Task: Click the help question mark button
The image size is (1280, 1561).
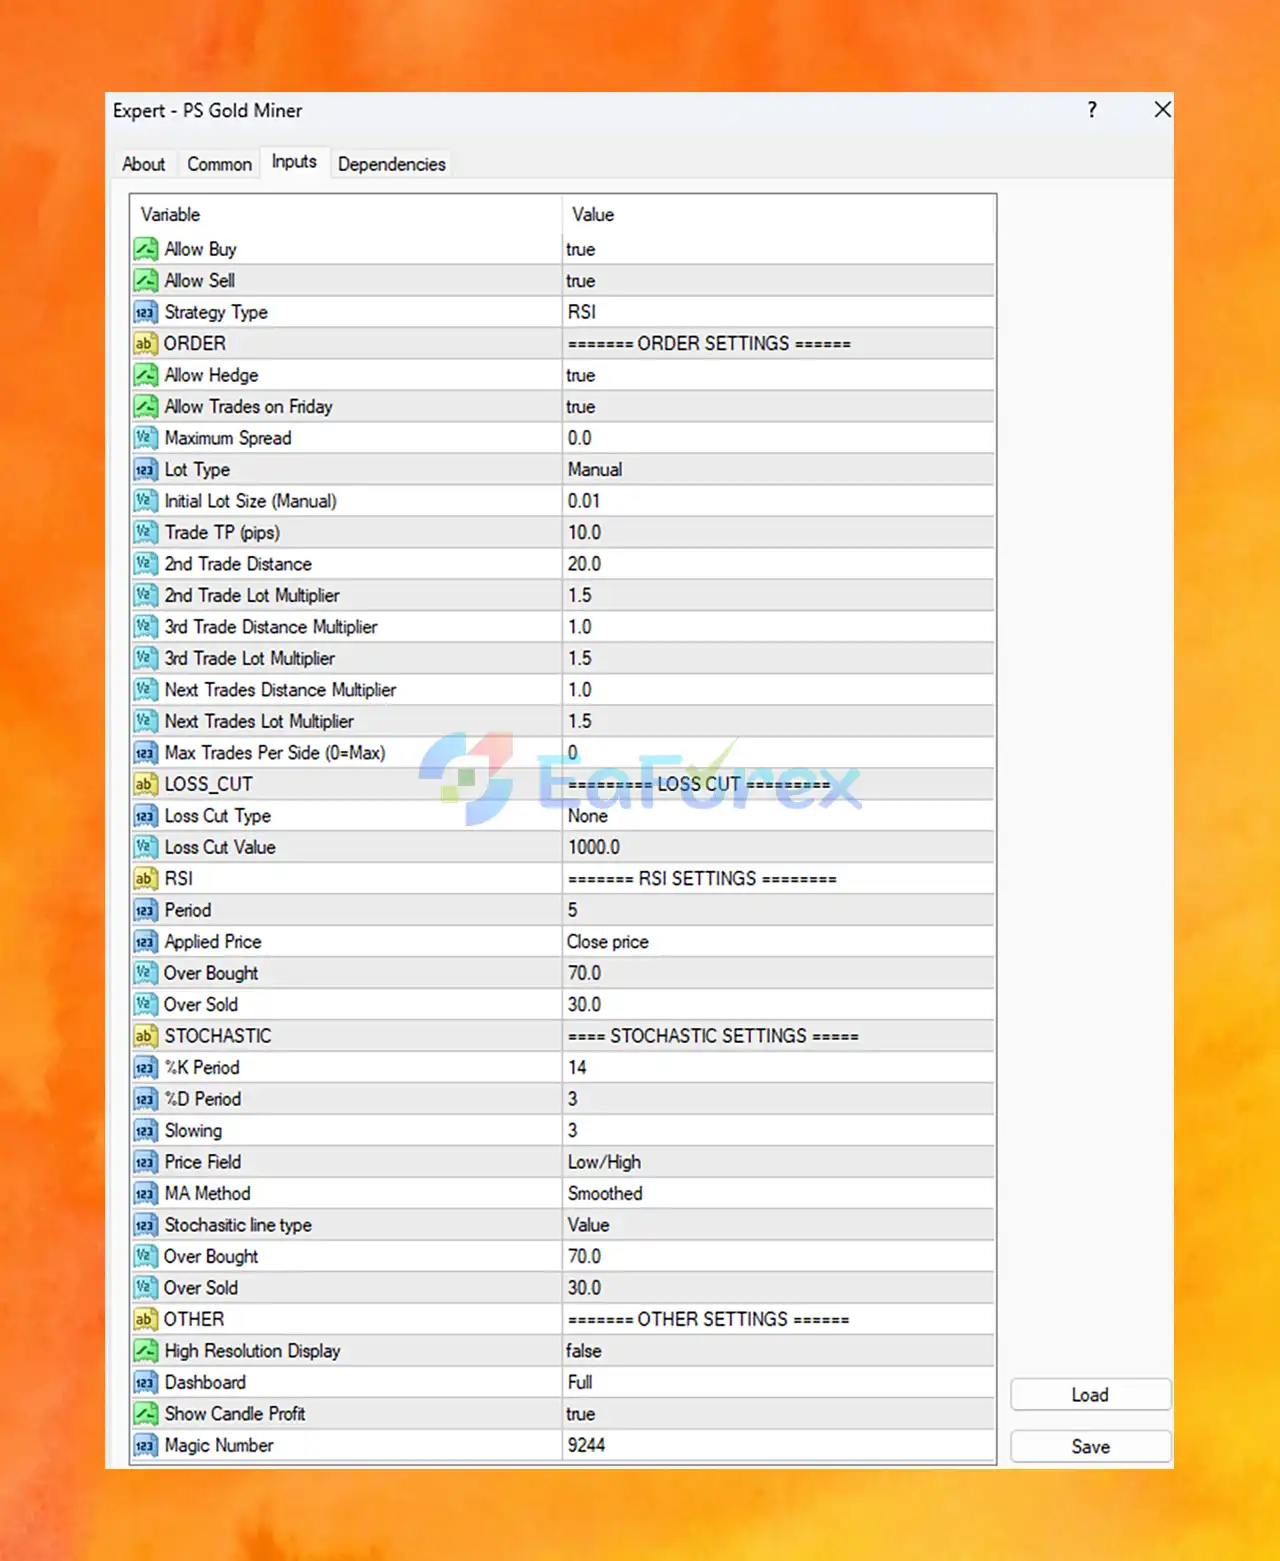Action: (x=1092, y=110)
